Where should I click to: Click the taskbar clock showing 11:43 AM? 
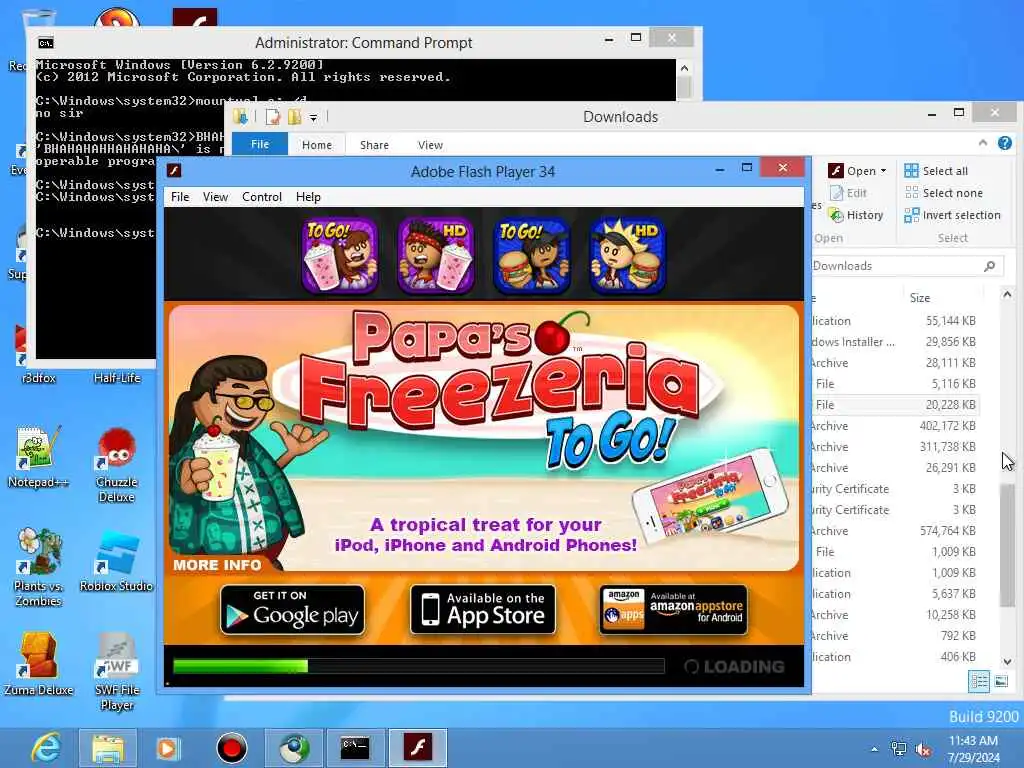click(x=973, y=749)
